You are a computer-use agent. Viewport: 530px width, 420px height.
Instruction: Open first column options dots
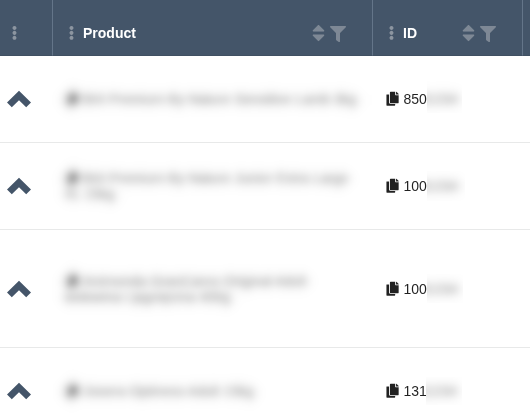pyautogui.click(x=15, y=33)
